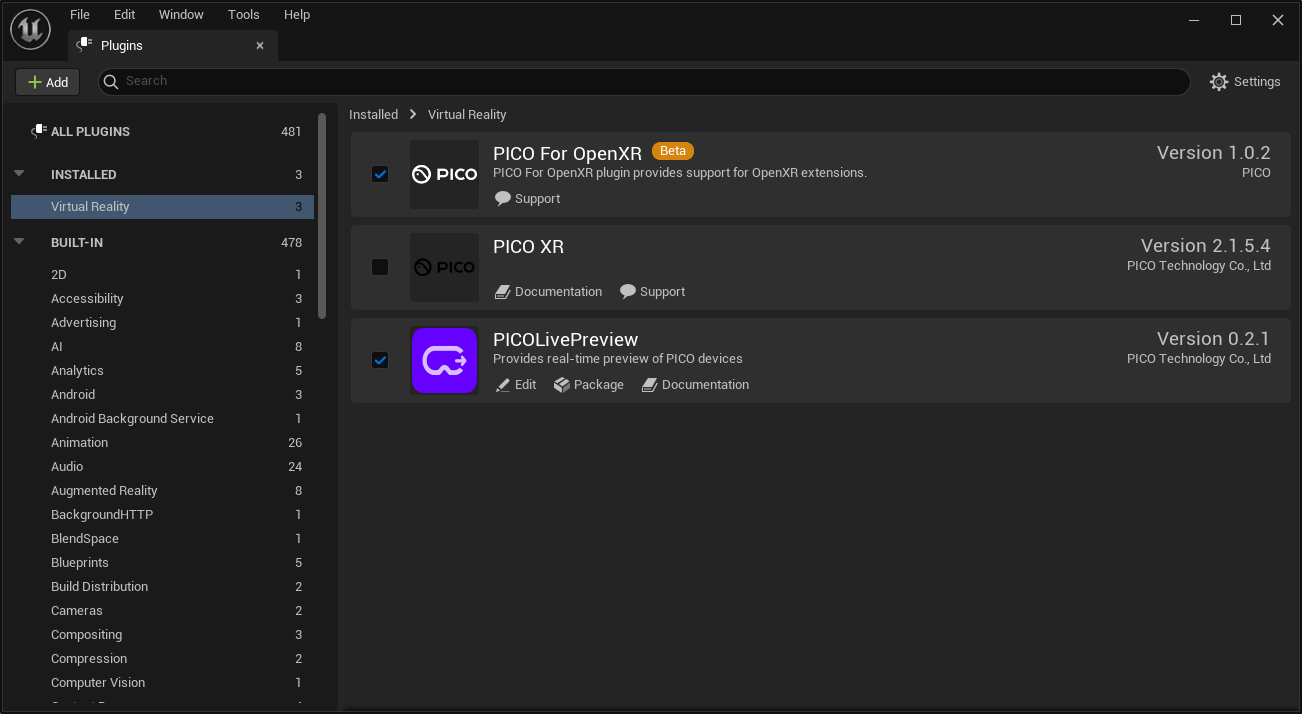Click the Edit pencil icon for PICOLivePreview
Screen dimensions: 1302x714
(503, 385)
